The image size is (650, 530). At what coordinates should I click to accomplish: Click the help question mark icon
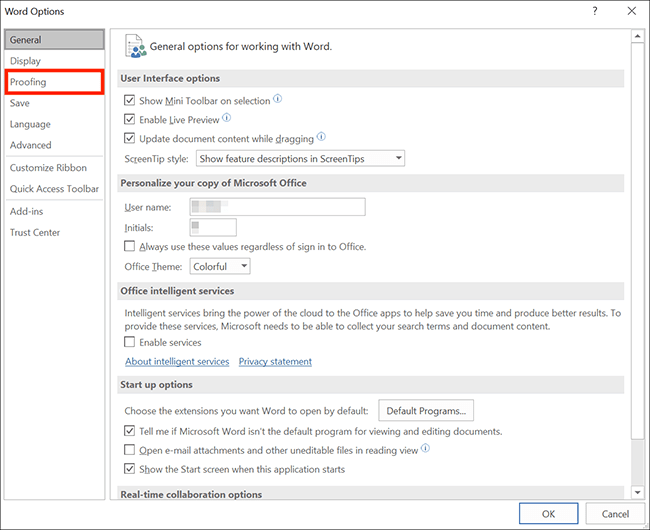point(595,11)
